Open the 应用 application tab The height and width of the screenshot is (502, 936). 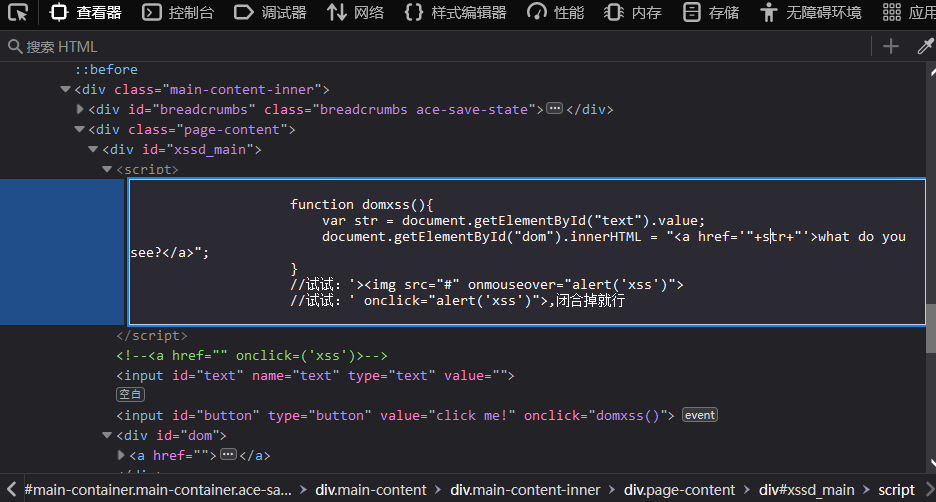pos(909,13)
